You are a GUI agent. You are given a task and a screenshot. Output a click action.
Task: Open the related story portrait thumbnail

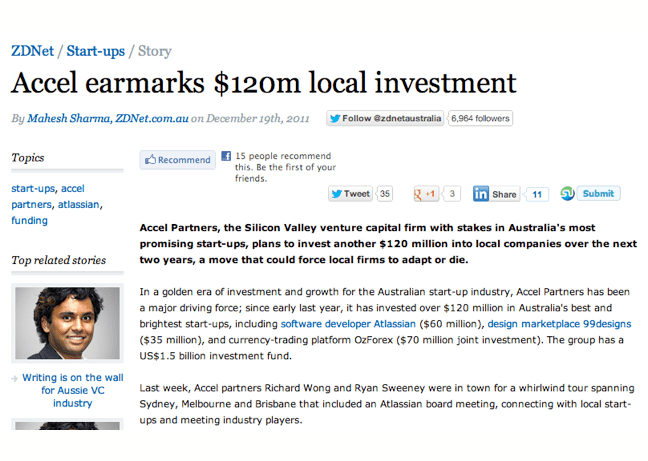pyautogui.click(x=67, y=323)
